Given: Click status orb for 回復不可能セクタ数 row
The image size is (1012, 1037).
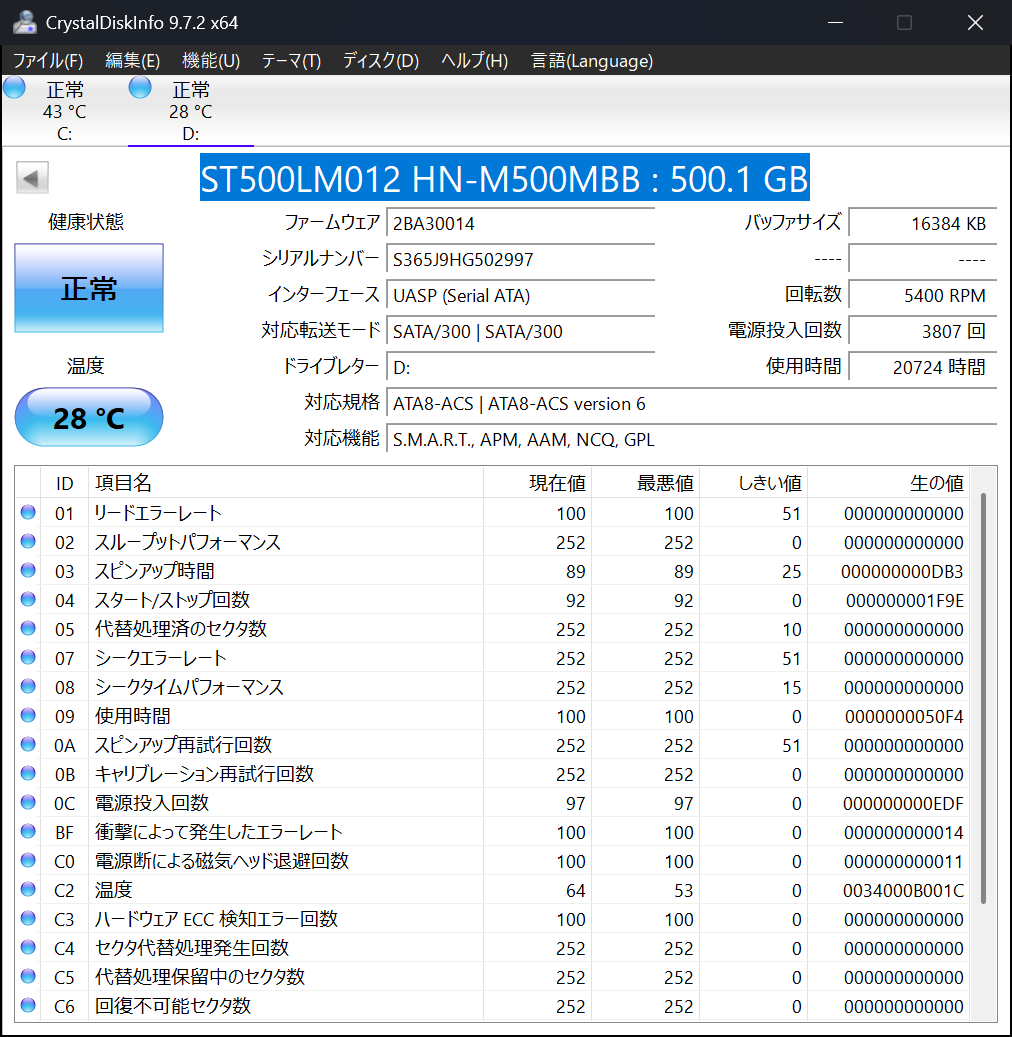Looking at the screenshot, I should [28, 1006].
